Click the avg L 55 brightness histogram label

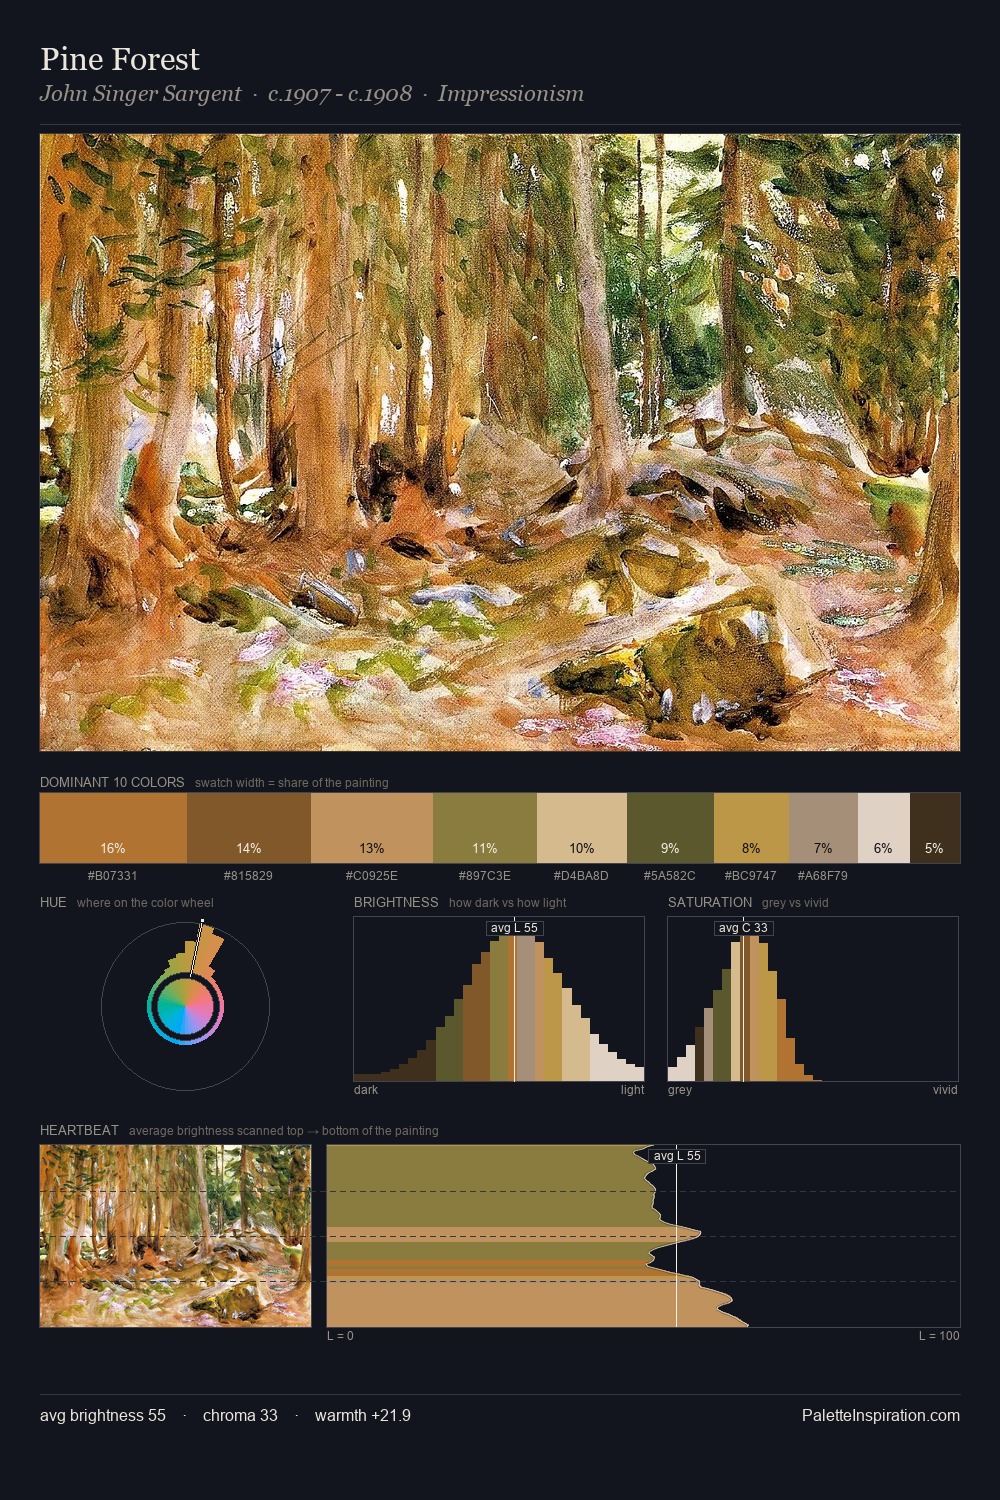[514, 928]
